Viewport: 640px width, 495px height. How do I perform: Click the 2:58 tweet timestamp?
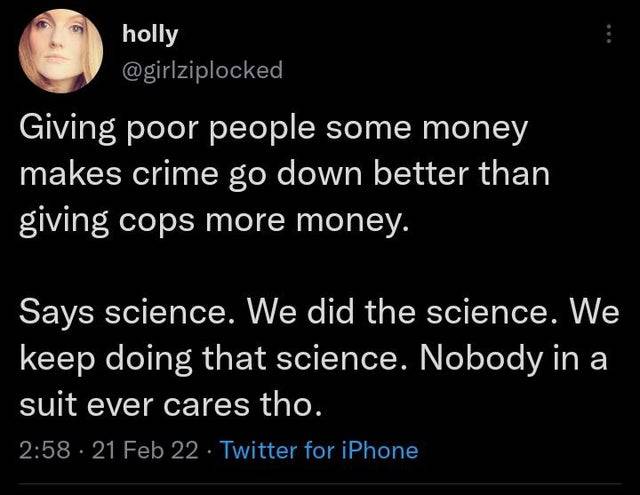[42, 450]
